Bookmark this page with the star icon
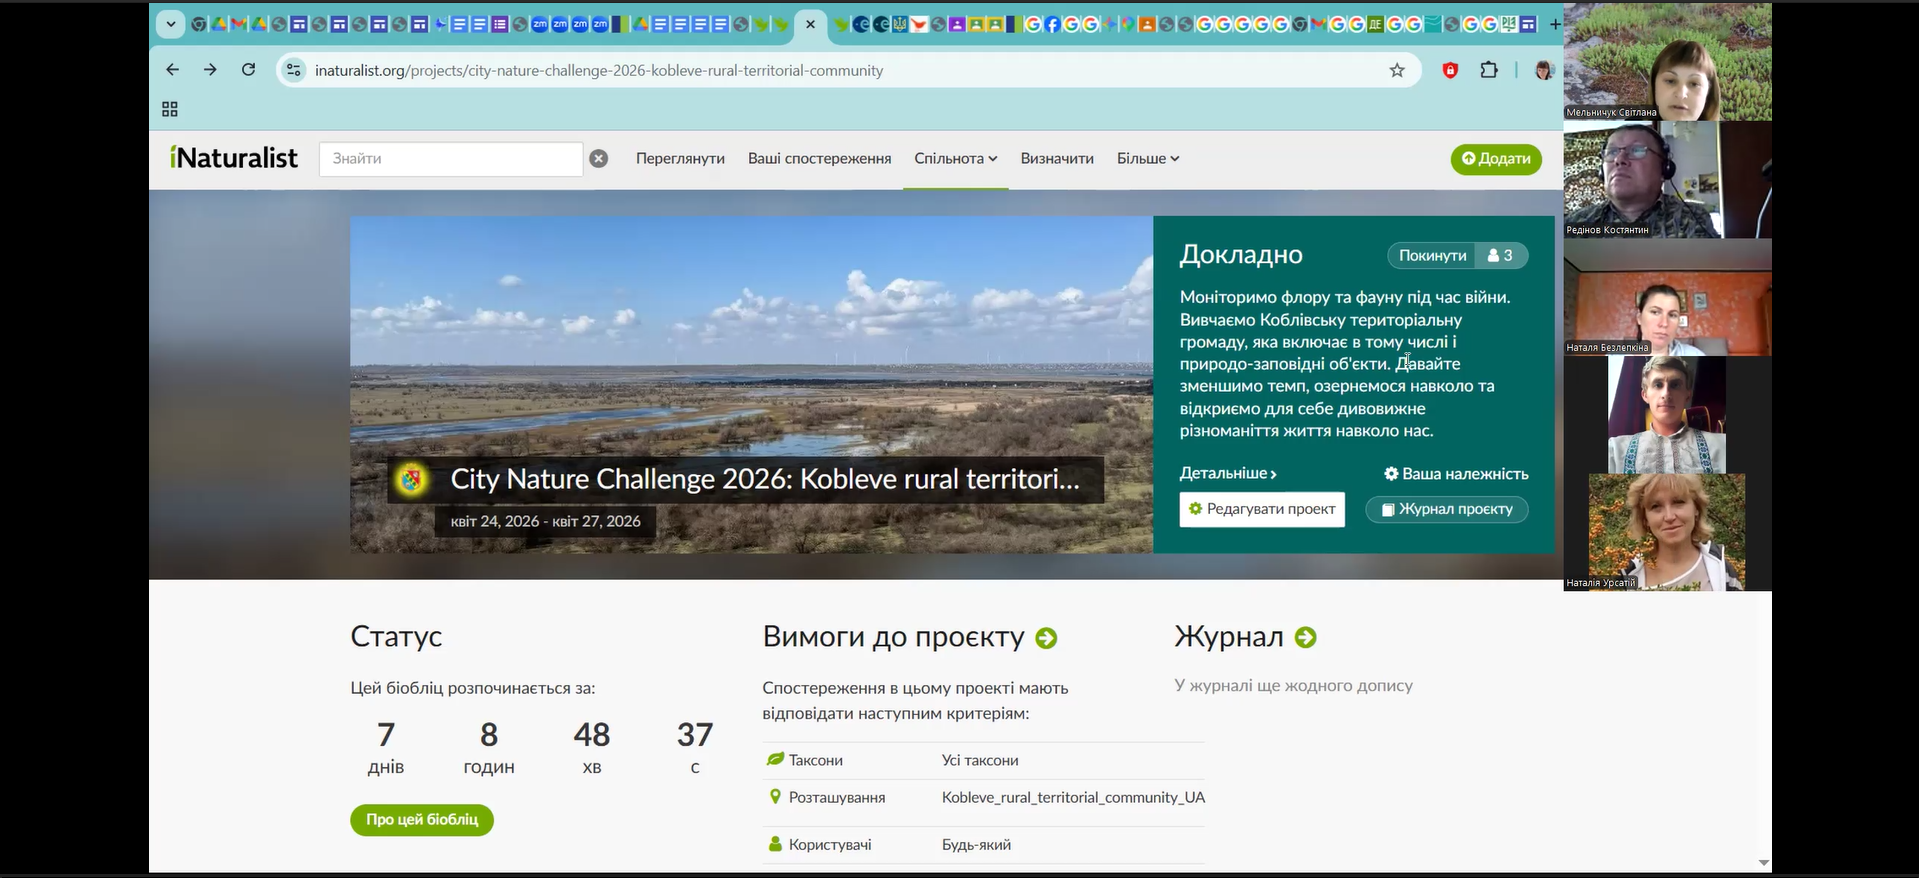 (x=1397, y=70)
